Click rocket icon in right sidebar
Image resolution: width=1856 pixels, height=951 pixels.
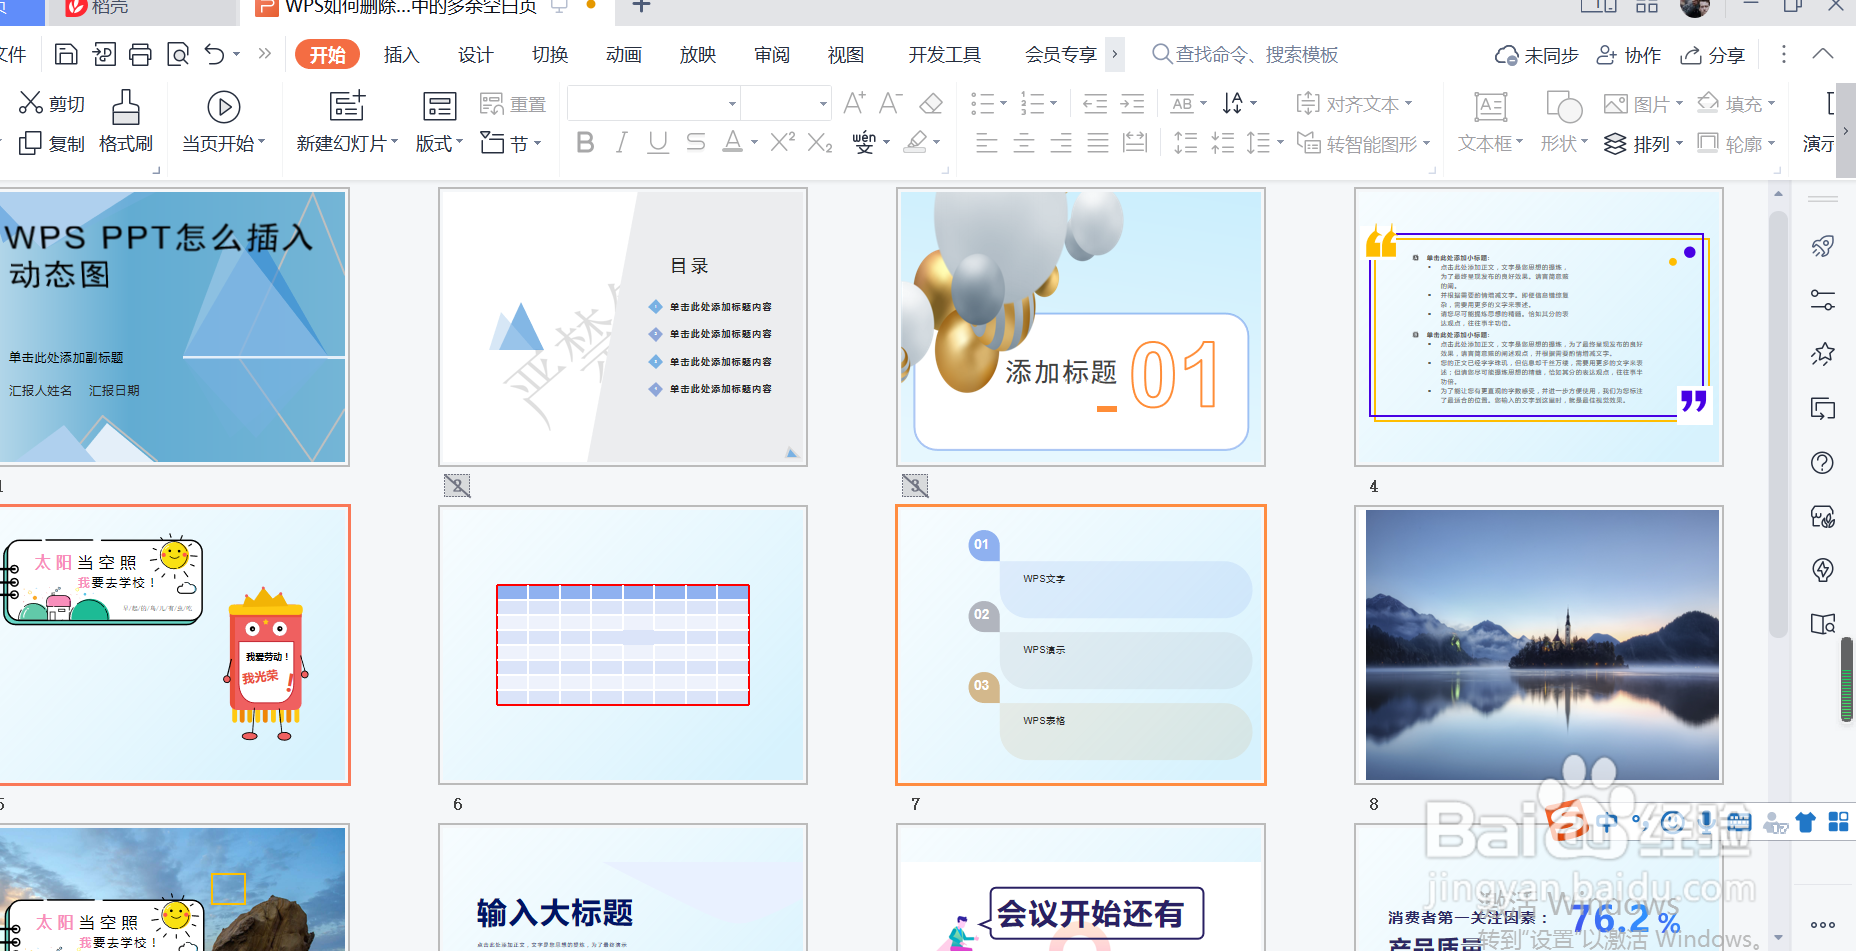point(1823,246)
